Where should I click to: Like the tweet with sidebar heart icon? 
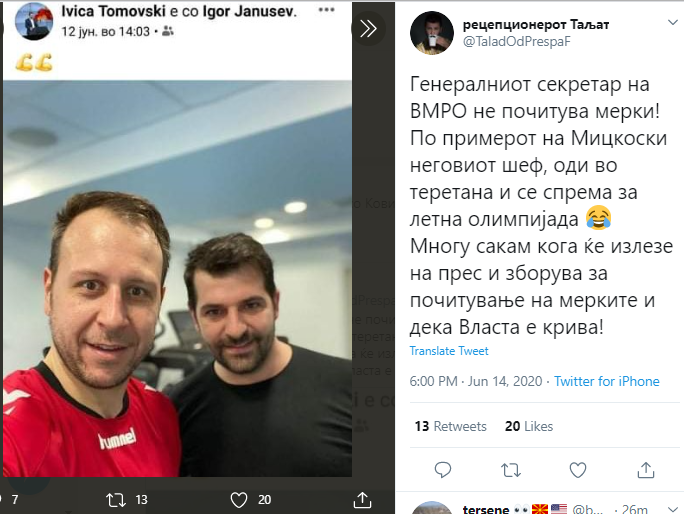coord(578,470)
